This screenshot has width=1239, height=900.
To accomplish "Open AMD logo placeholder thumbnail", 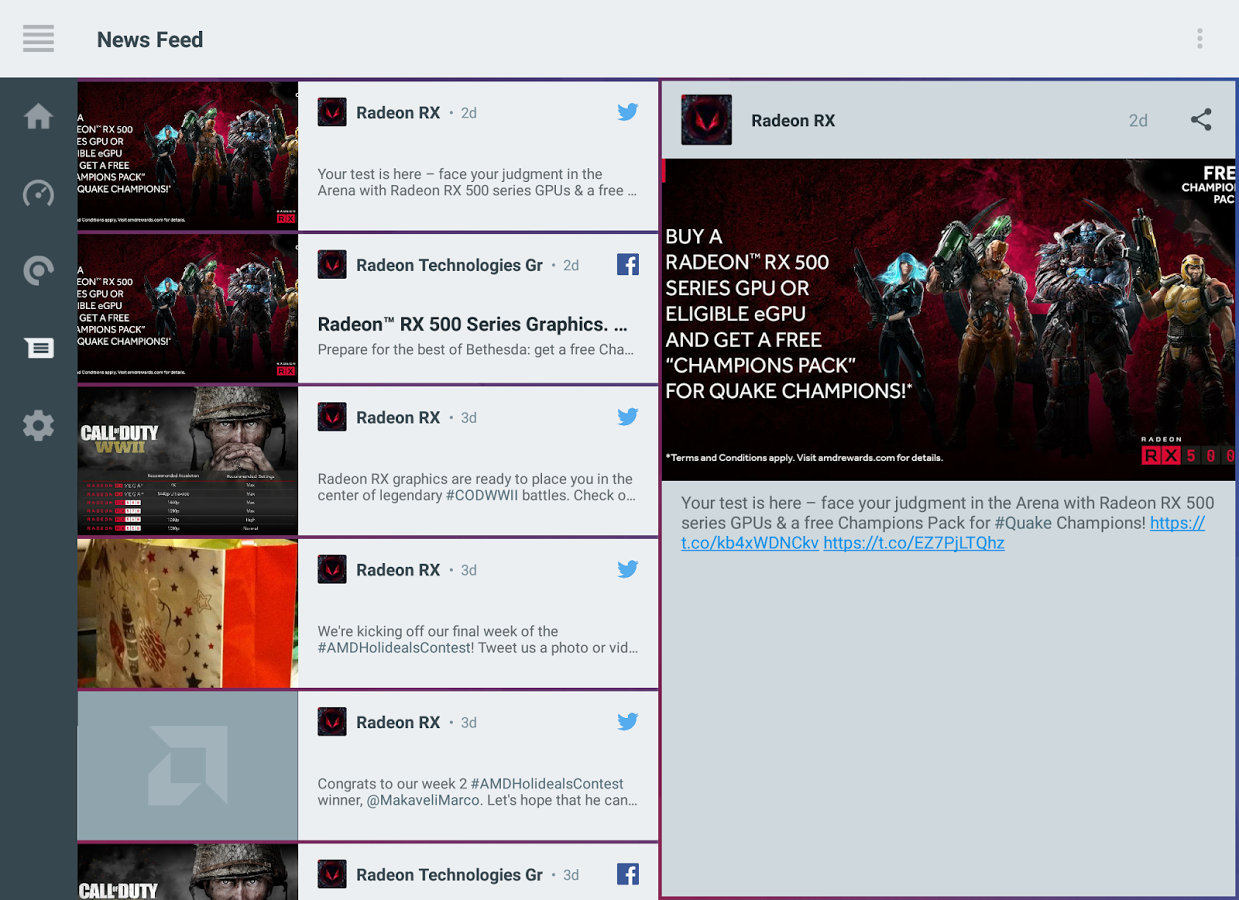I will tap(188, 766).
